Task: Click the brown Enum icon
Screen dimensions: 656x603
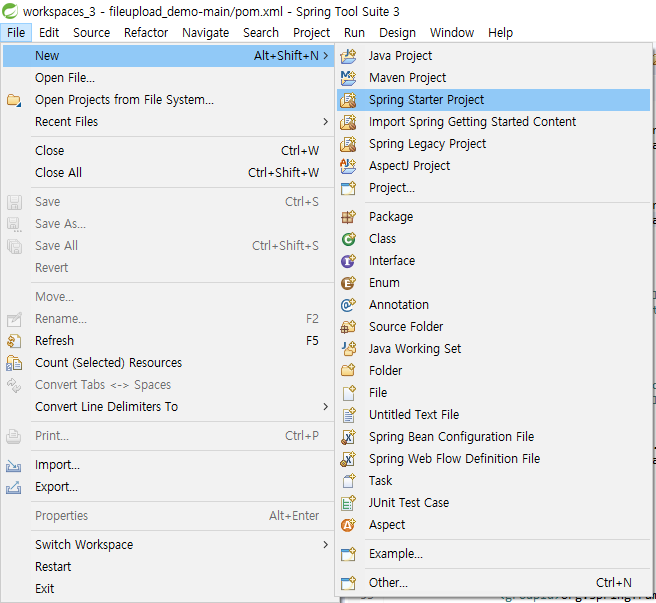Action: click(348, 283)
